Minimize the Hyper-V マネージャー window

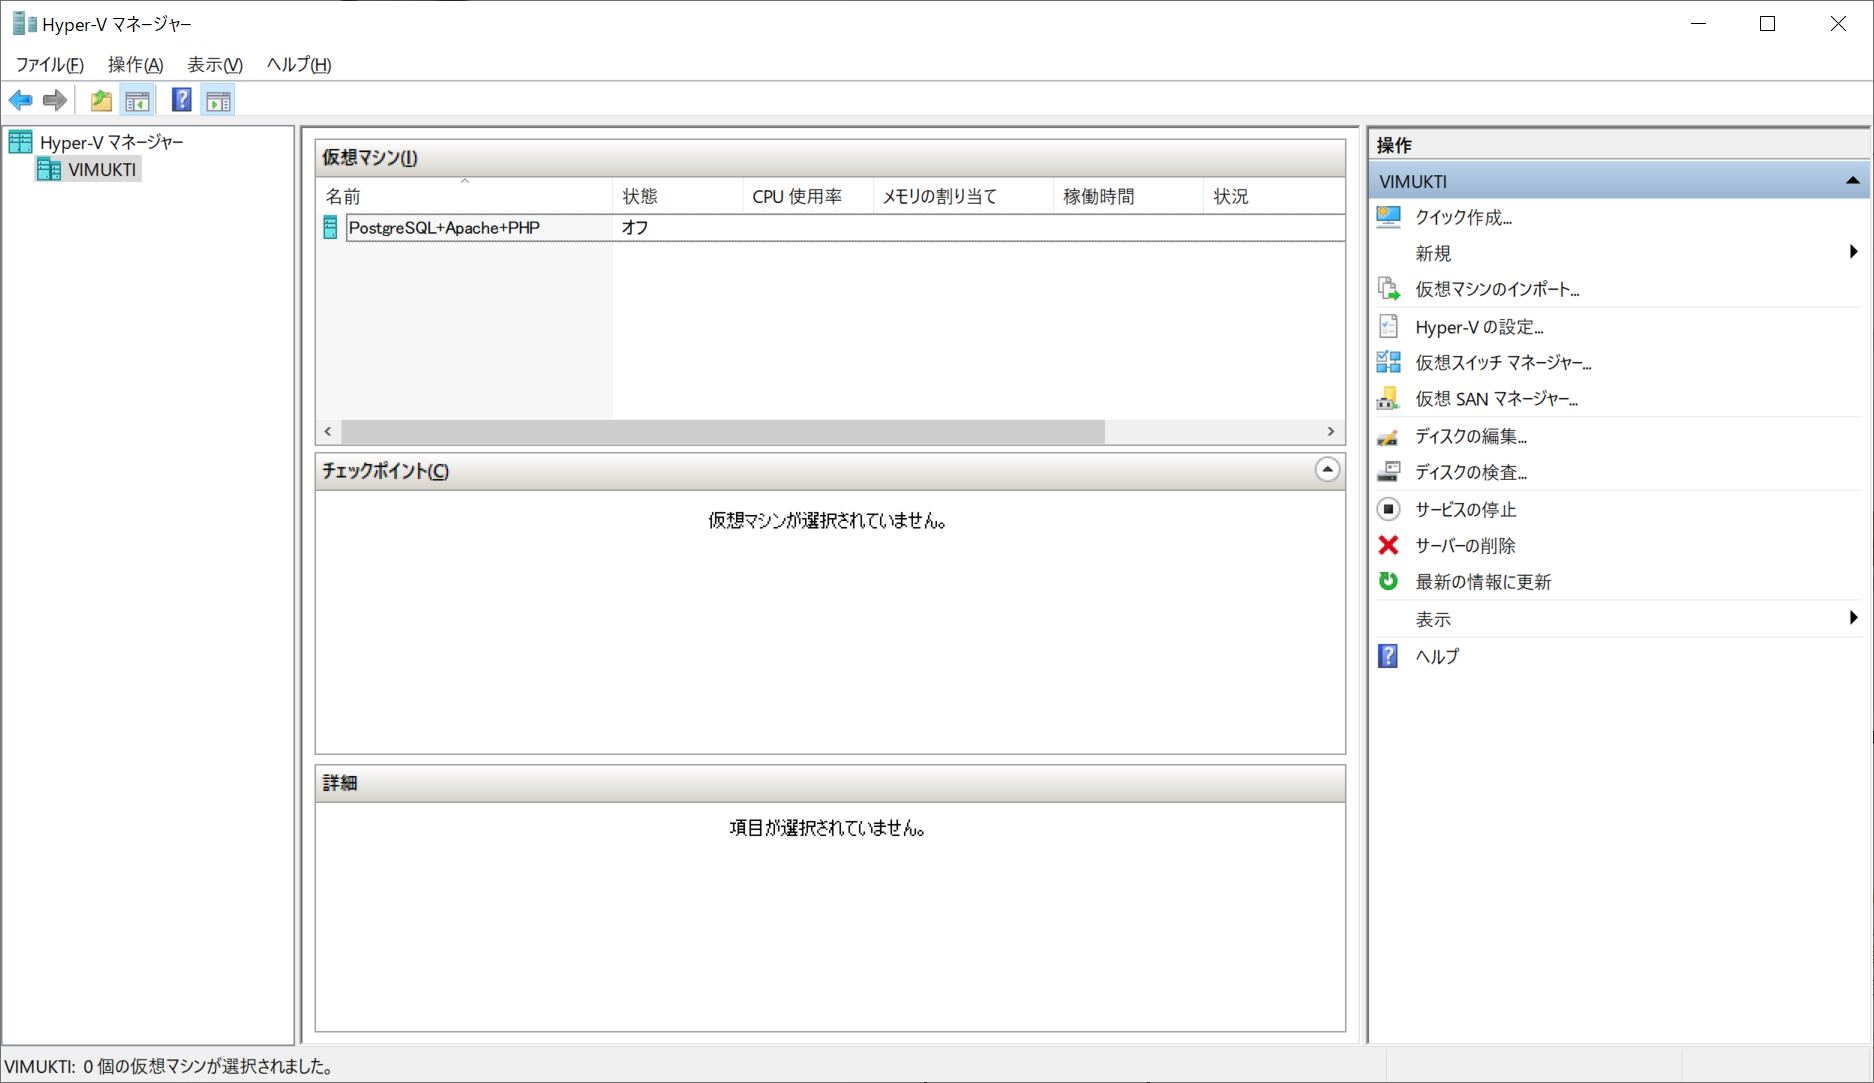click(x=1698, y=24)
